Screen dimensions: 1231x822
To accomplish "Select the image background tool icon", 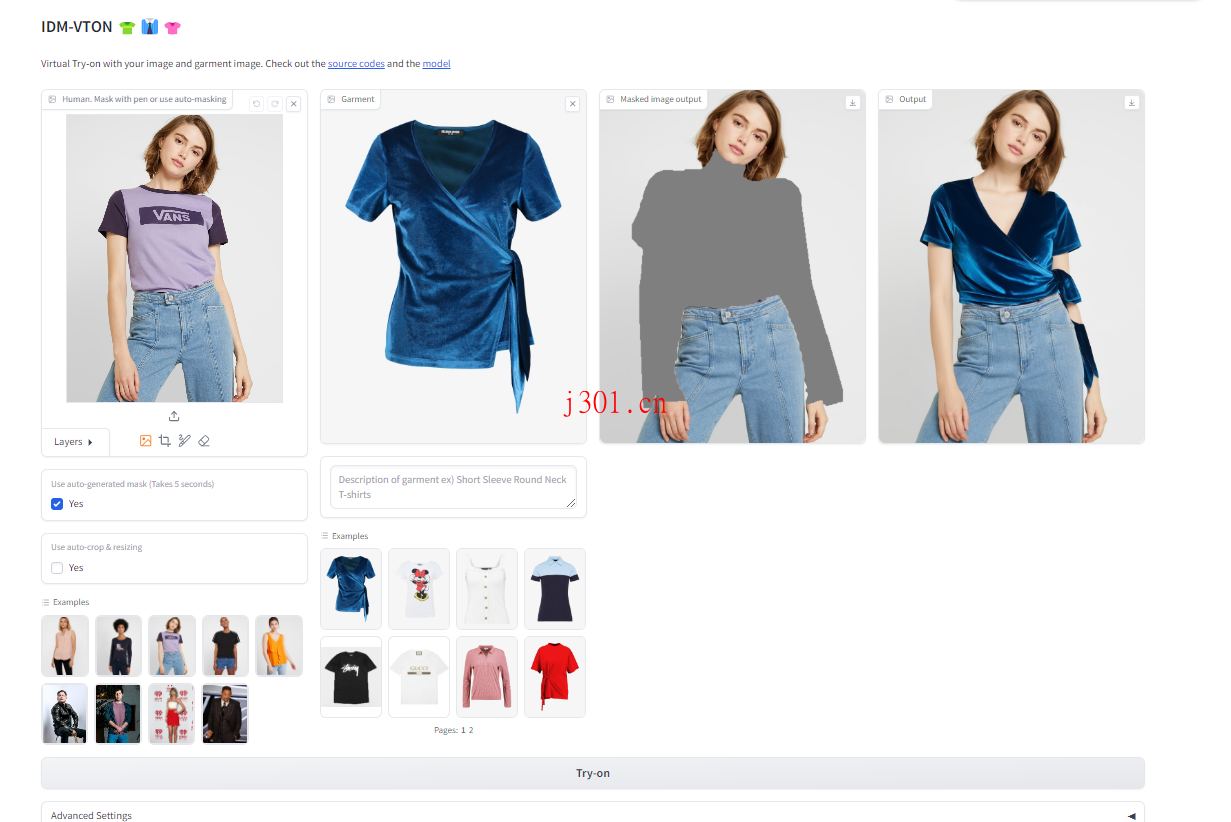I will pos(145,441).
